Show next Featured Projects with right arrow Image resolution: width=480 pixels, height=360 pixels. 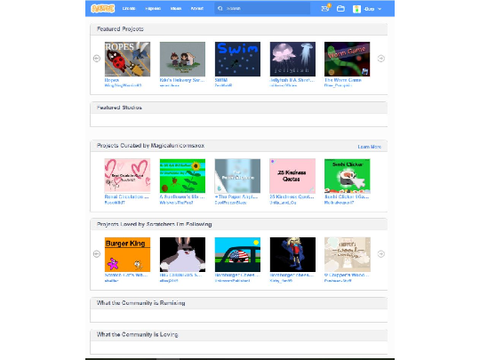pos(381,59)
